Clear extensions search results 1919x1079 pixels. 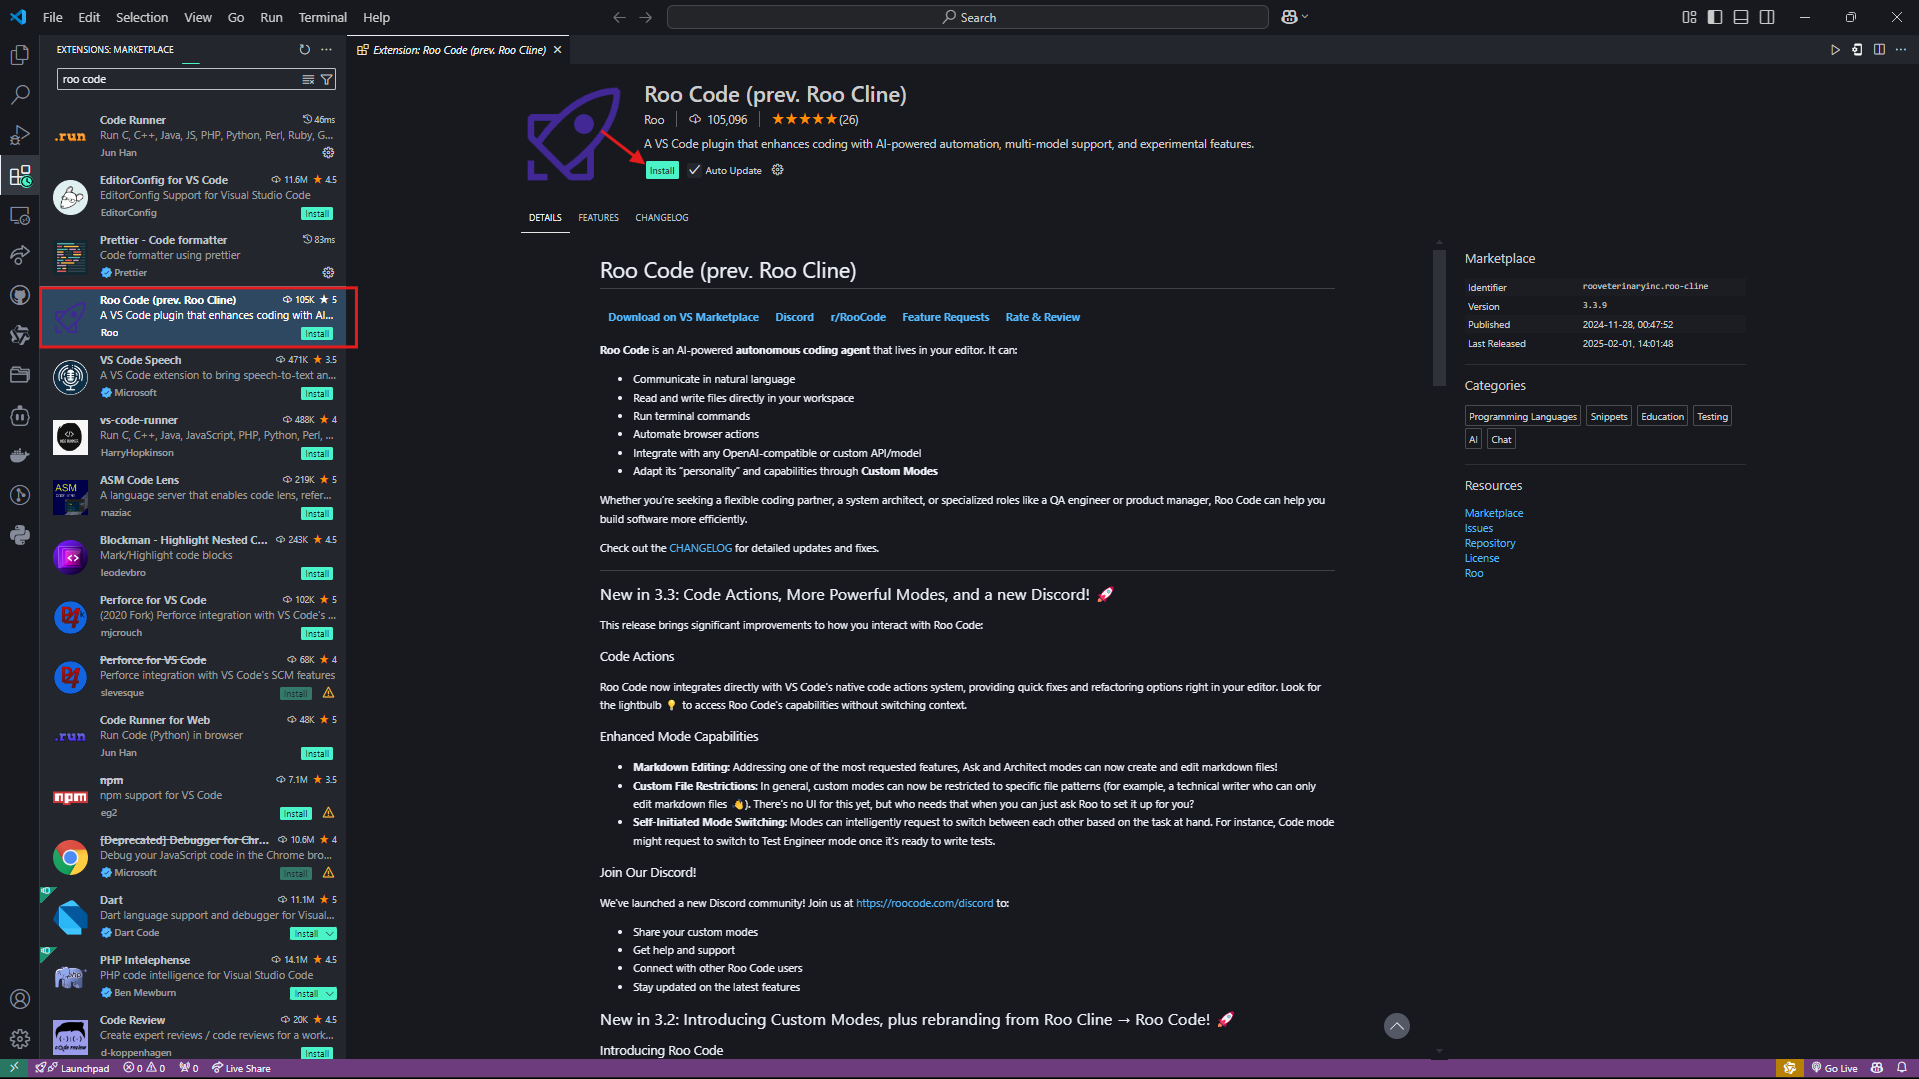click(308, 79)
